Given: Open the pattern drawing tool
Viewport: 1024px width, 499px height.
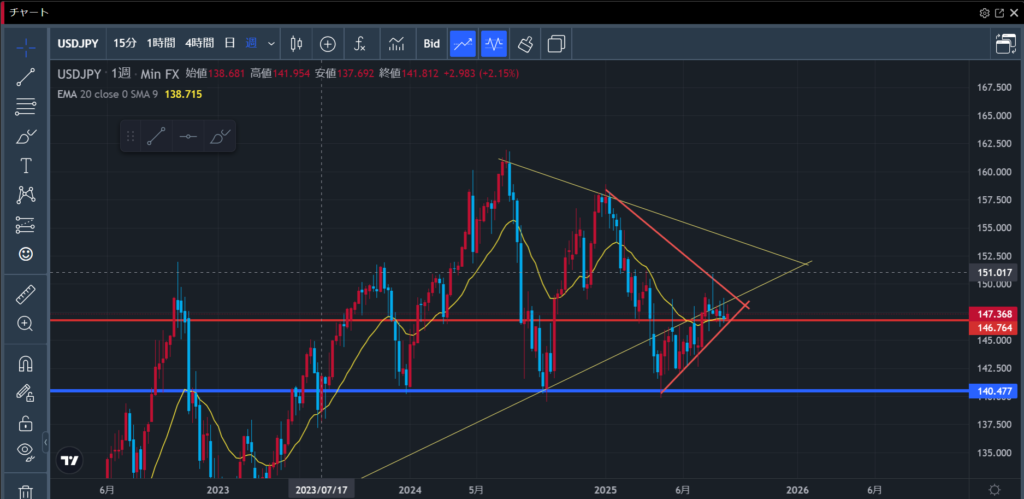Looking at the screenshot, I should tap(25, 195).
